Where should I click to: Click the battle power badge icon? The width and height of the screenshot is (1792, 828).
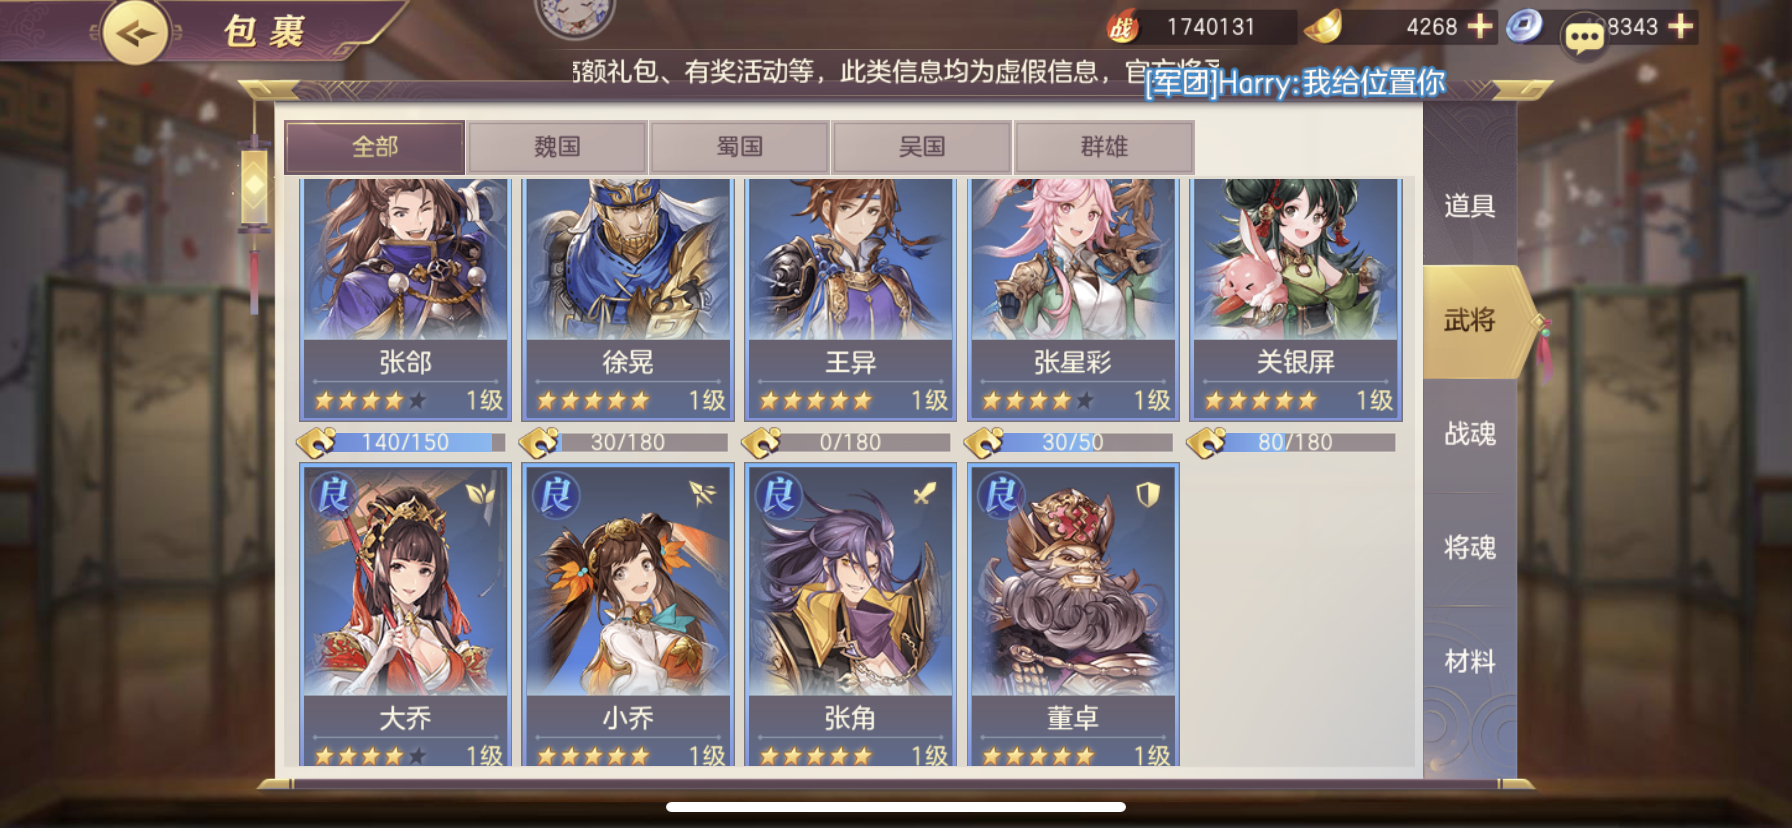[x=1122, y=28]
